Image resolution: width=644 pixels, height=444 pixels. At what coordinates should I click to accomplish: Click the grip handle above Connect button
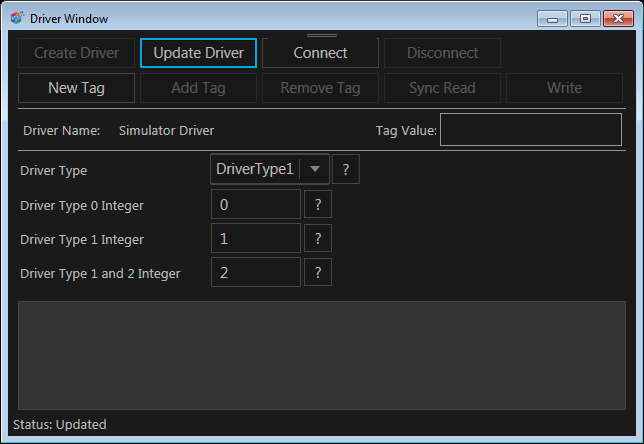coord(322,35)
